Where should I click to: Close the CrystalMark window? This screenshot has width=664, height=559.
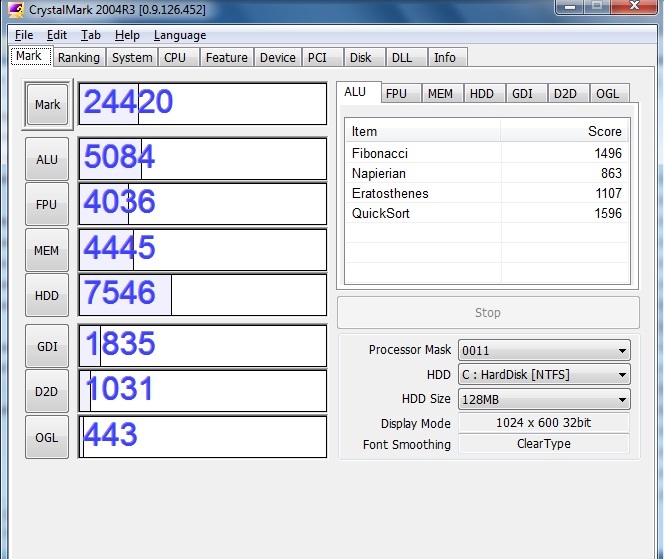[634, 6]
